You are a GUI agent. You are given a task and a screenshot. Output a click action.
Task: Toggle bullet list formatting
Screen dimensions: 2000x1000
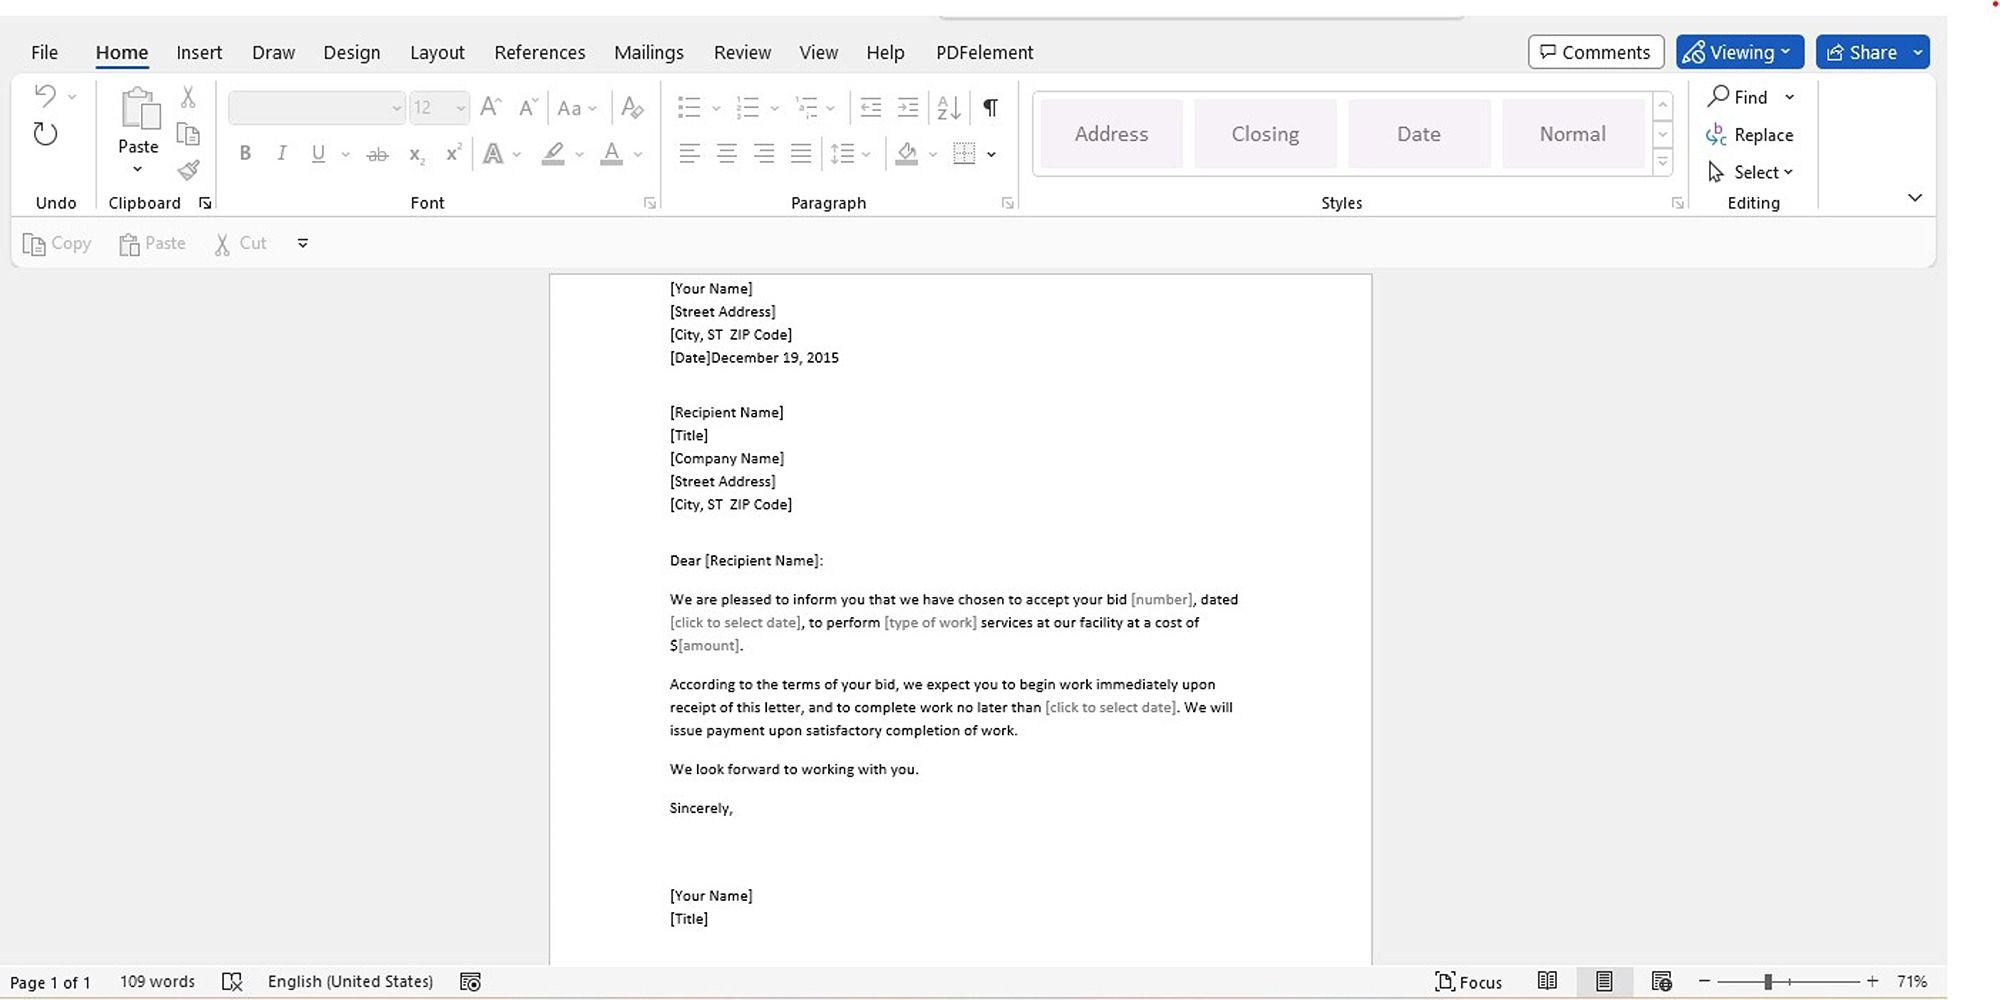(x=689, y=107)
